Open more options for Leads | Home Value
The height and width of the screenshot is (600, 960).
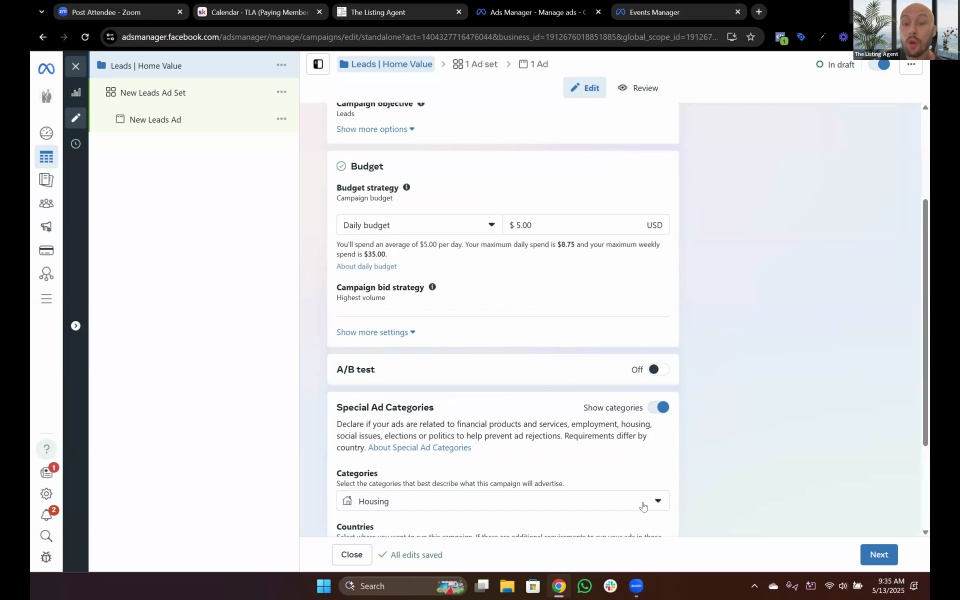[x=281, y=65]
